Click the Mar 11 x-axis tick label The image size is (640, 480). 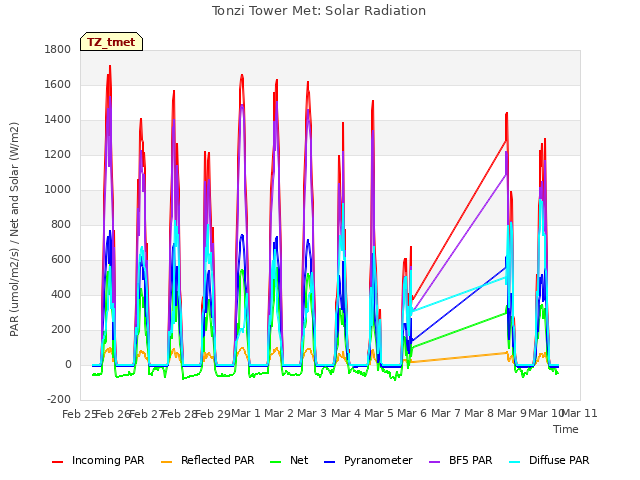580,413
